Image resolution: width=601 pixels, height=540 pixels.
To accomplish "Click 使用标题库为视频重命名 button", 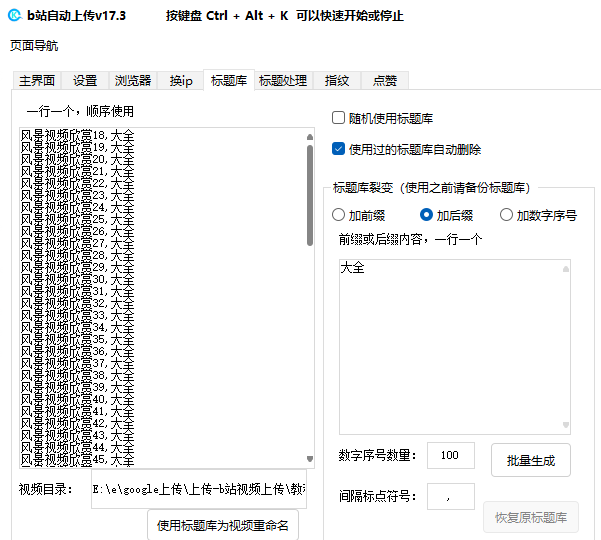I will point(223,525).
